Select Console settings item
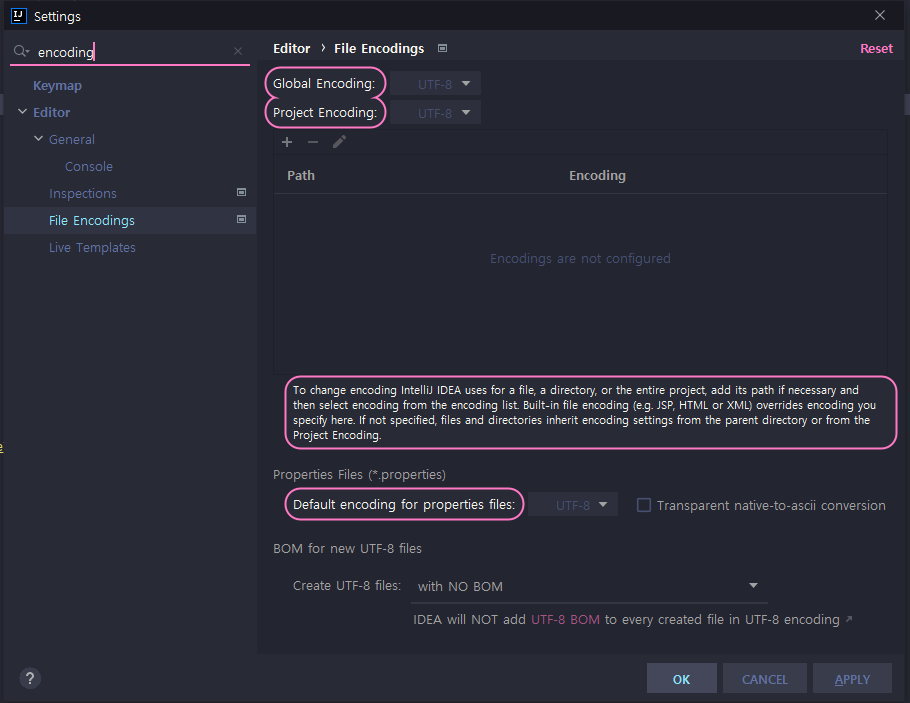 [89, 167]
